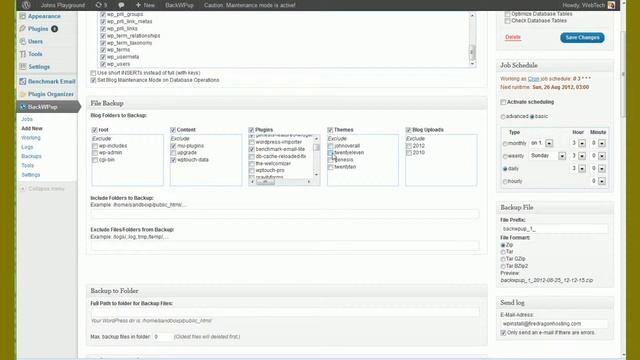Click the red Delete link
This screenshot has height=360, width=640.
(x=513, y=37)
